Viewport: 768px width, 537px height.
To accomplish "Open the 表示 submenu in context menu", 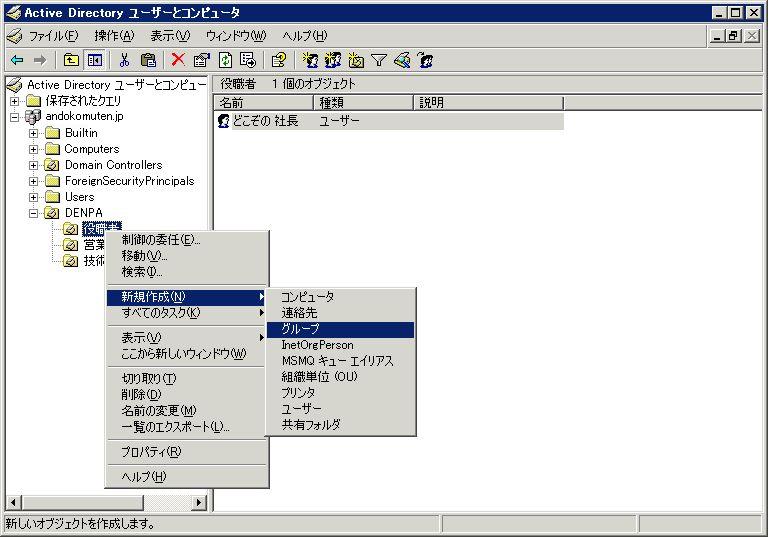I will (187, 338).
